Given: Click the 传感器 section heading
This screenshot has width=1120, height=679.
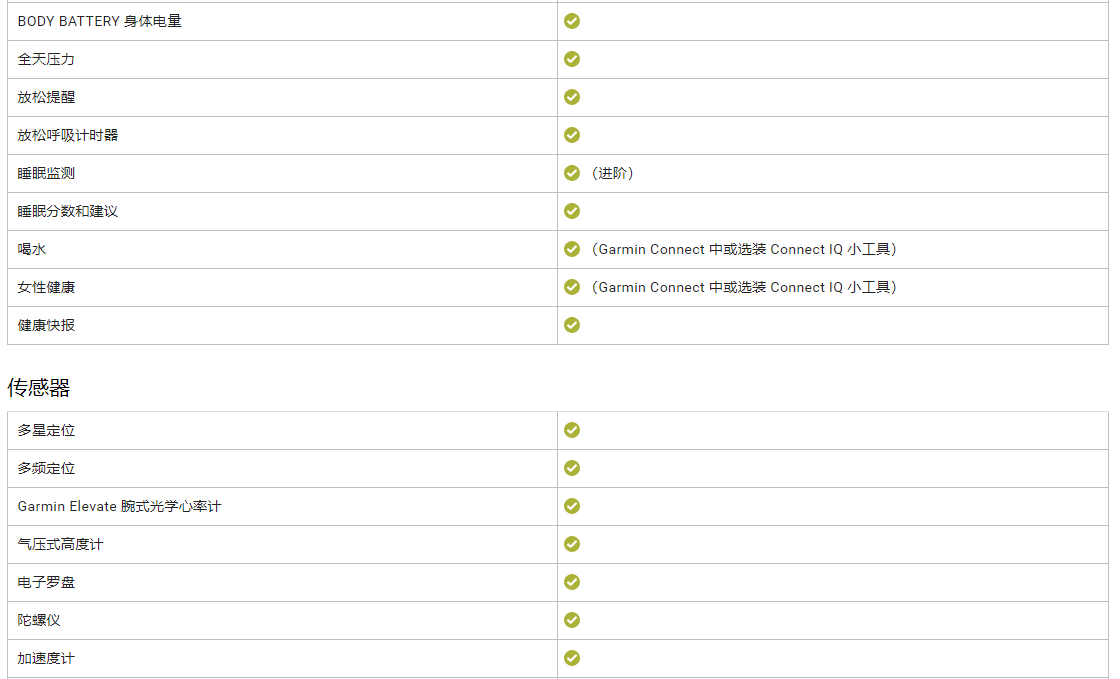Looking at the screenshot, I should point(39,387).
